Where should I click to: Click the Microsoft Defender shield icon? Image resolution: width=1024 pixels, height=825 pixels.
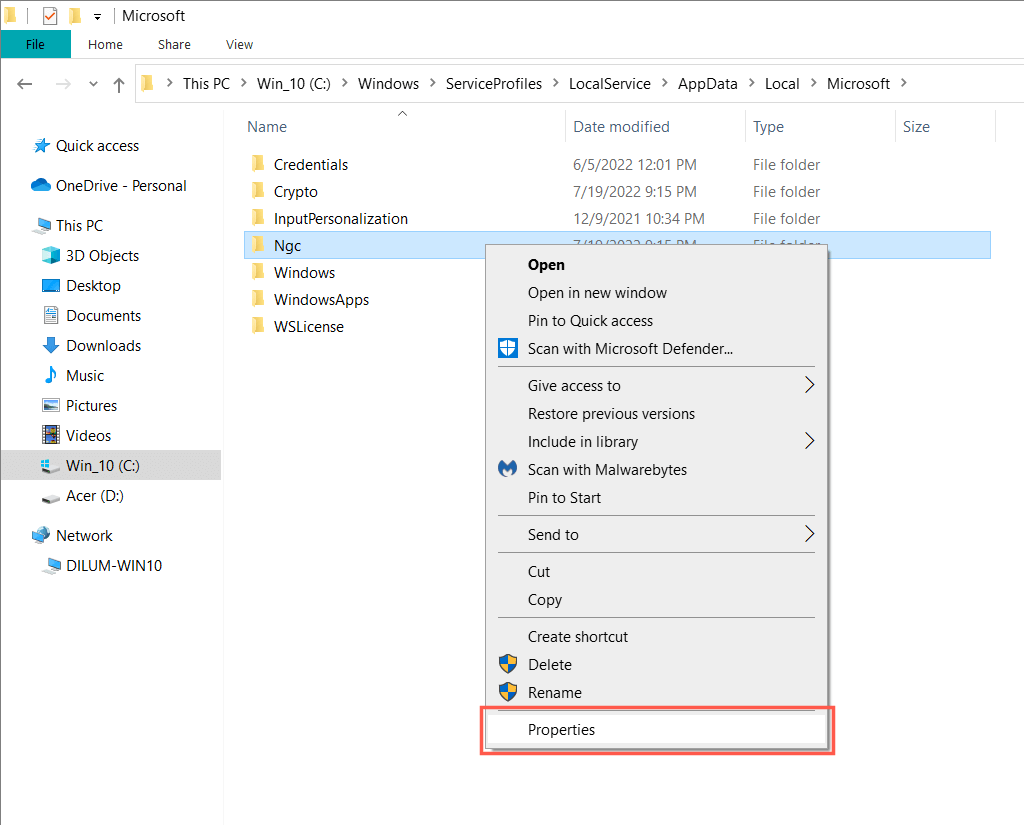508,349
